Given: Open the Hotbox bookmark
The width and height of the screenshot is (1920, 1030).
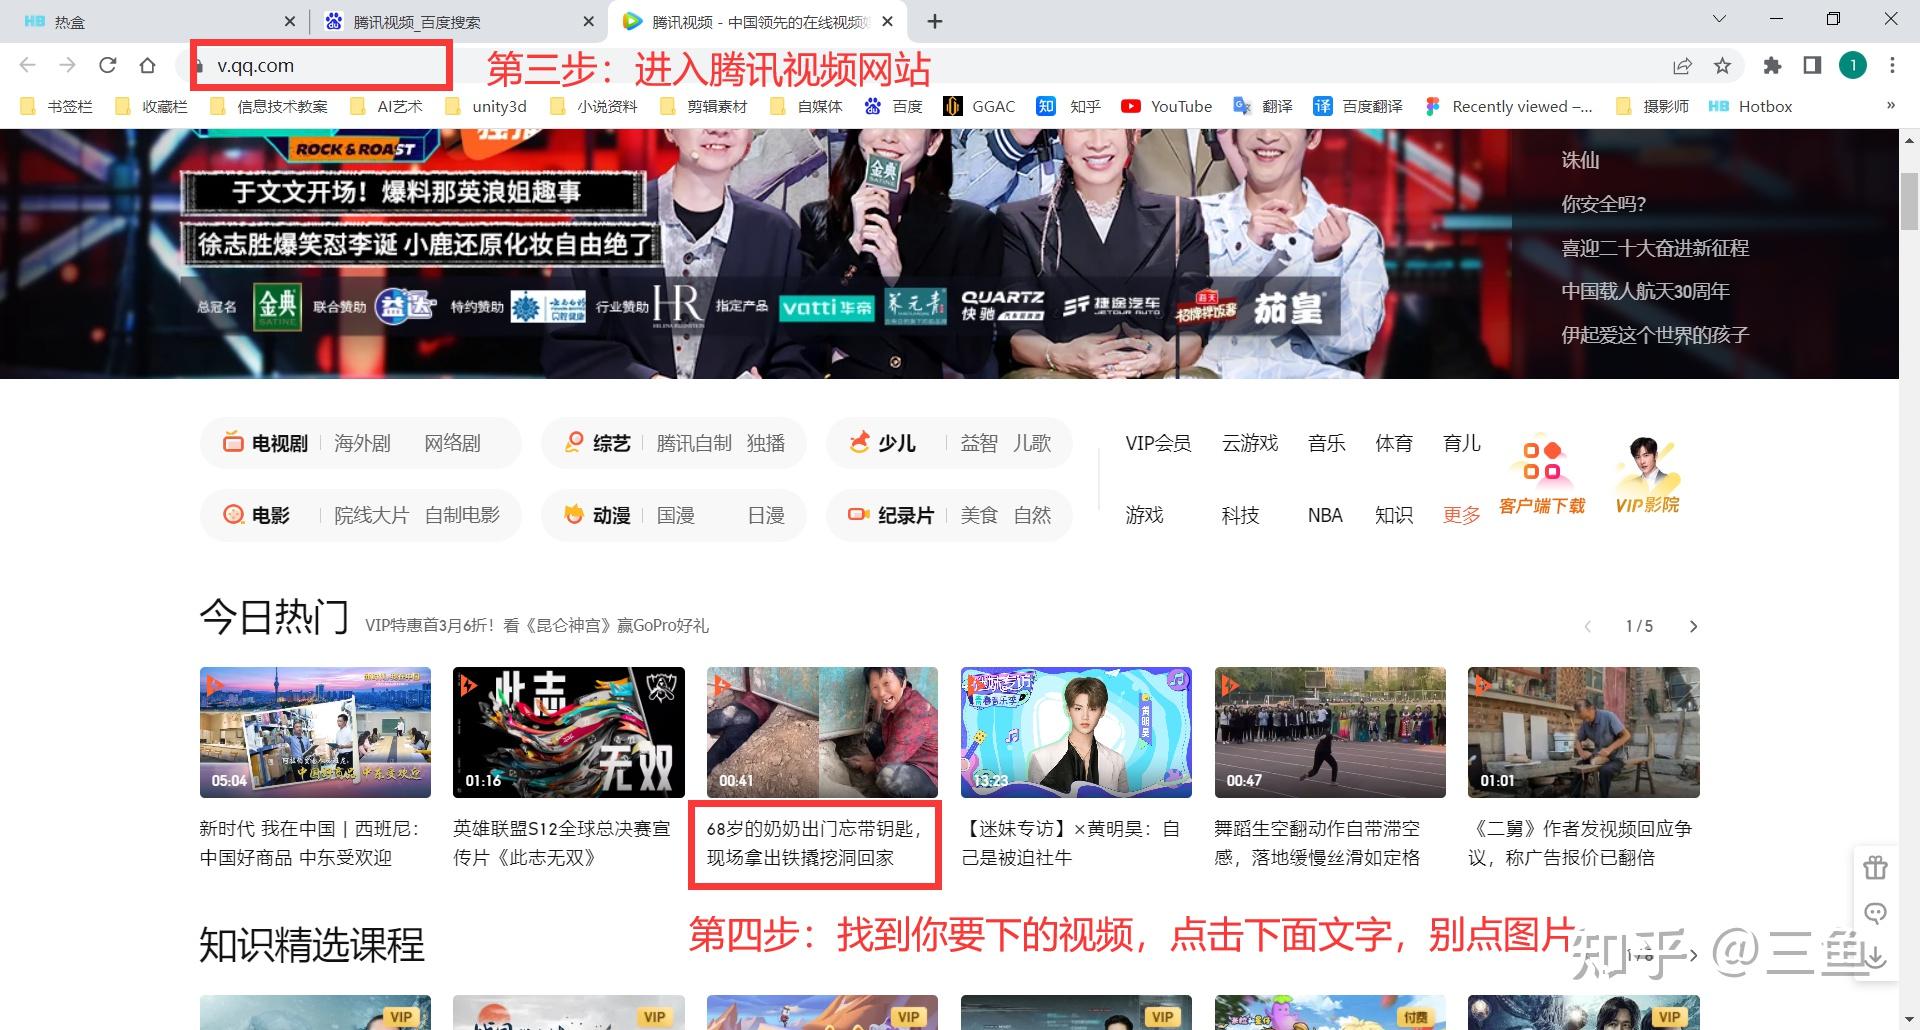Looking at the screenshot, I should coord(1750,106).
